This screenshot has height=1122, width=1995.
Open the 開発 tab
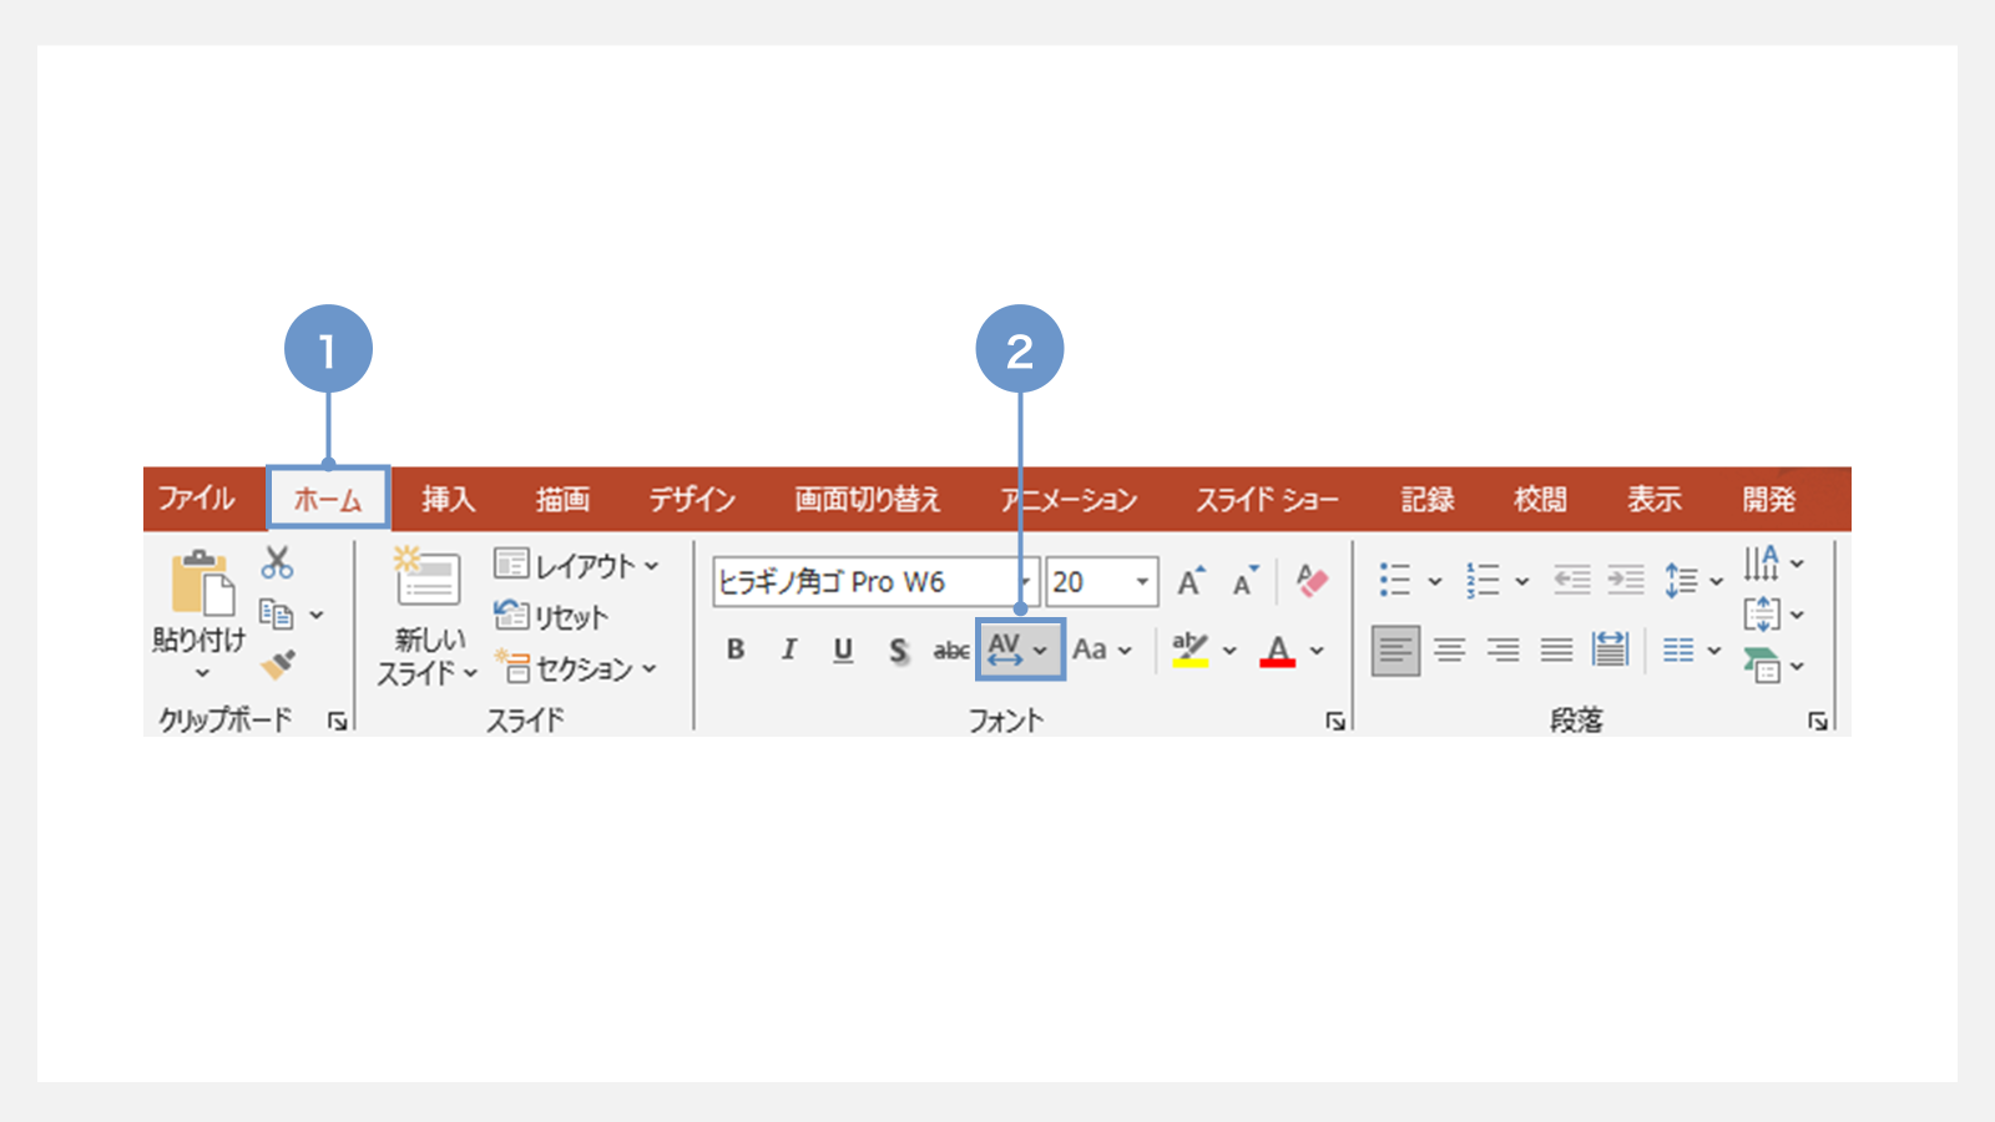pos(1768,499)
